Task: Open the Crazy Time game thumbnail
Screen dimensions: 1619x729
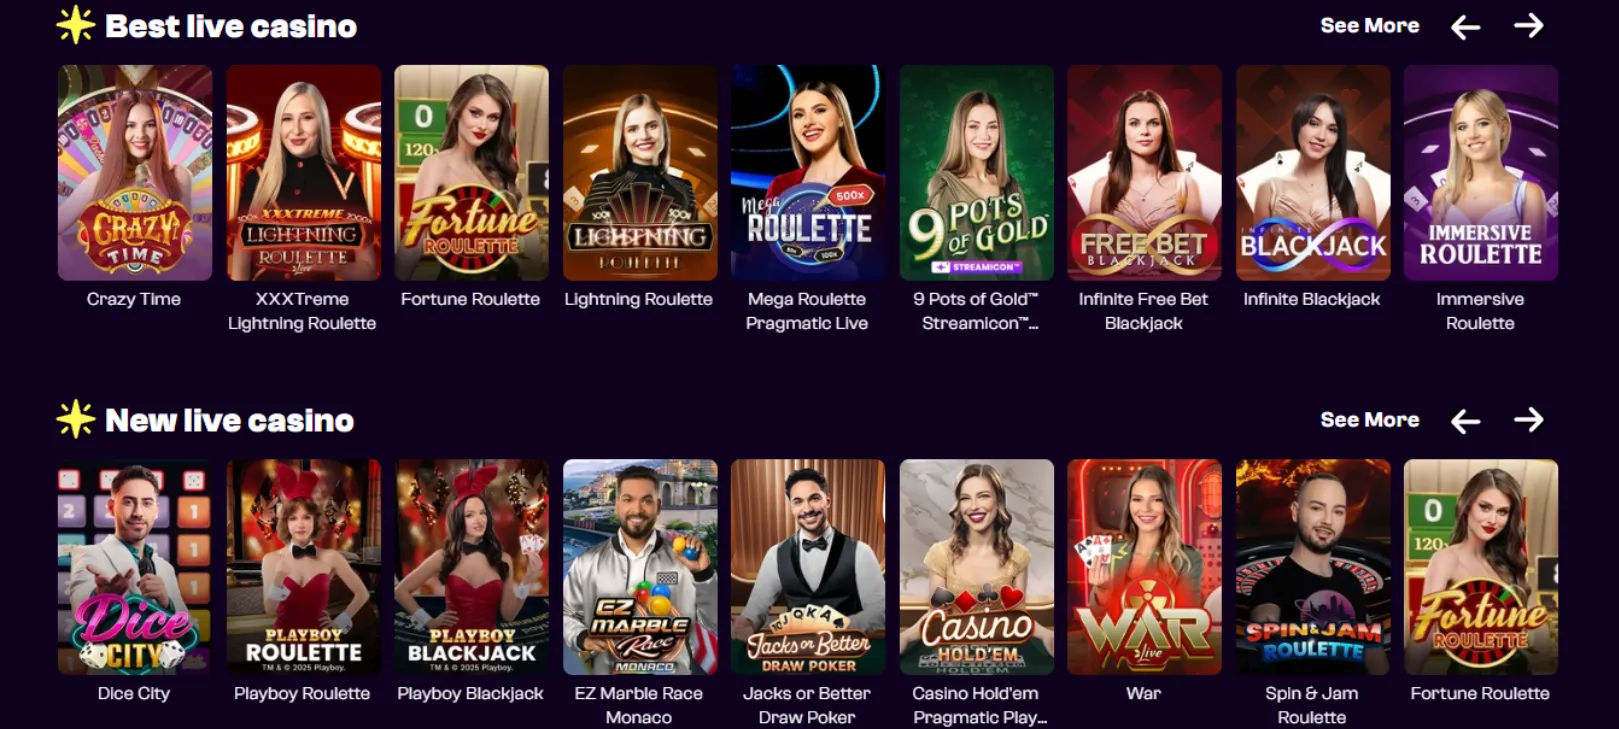Action: 135,173
